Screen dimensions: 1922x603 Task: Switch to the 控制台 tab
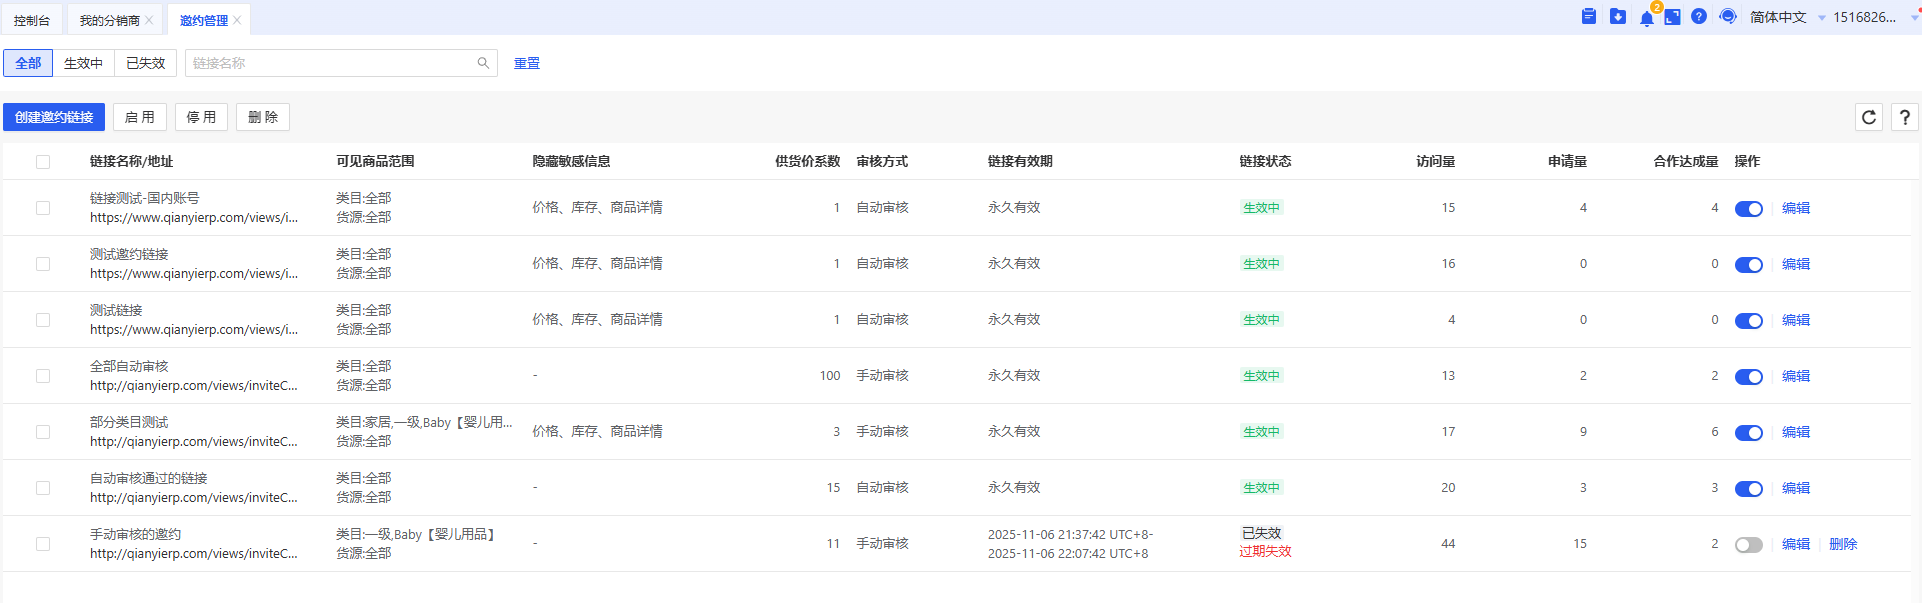[x=32, y=20]
